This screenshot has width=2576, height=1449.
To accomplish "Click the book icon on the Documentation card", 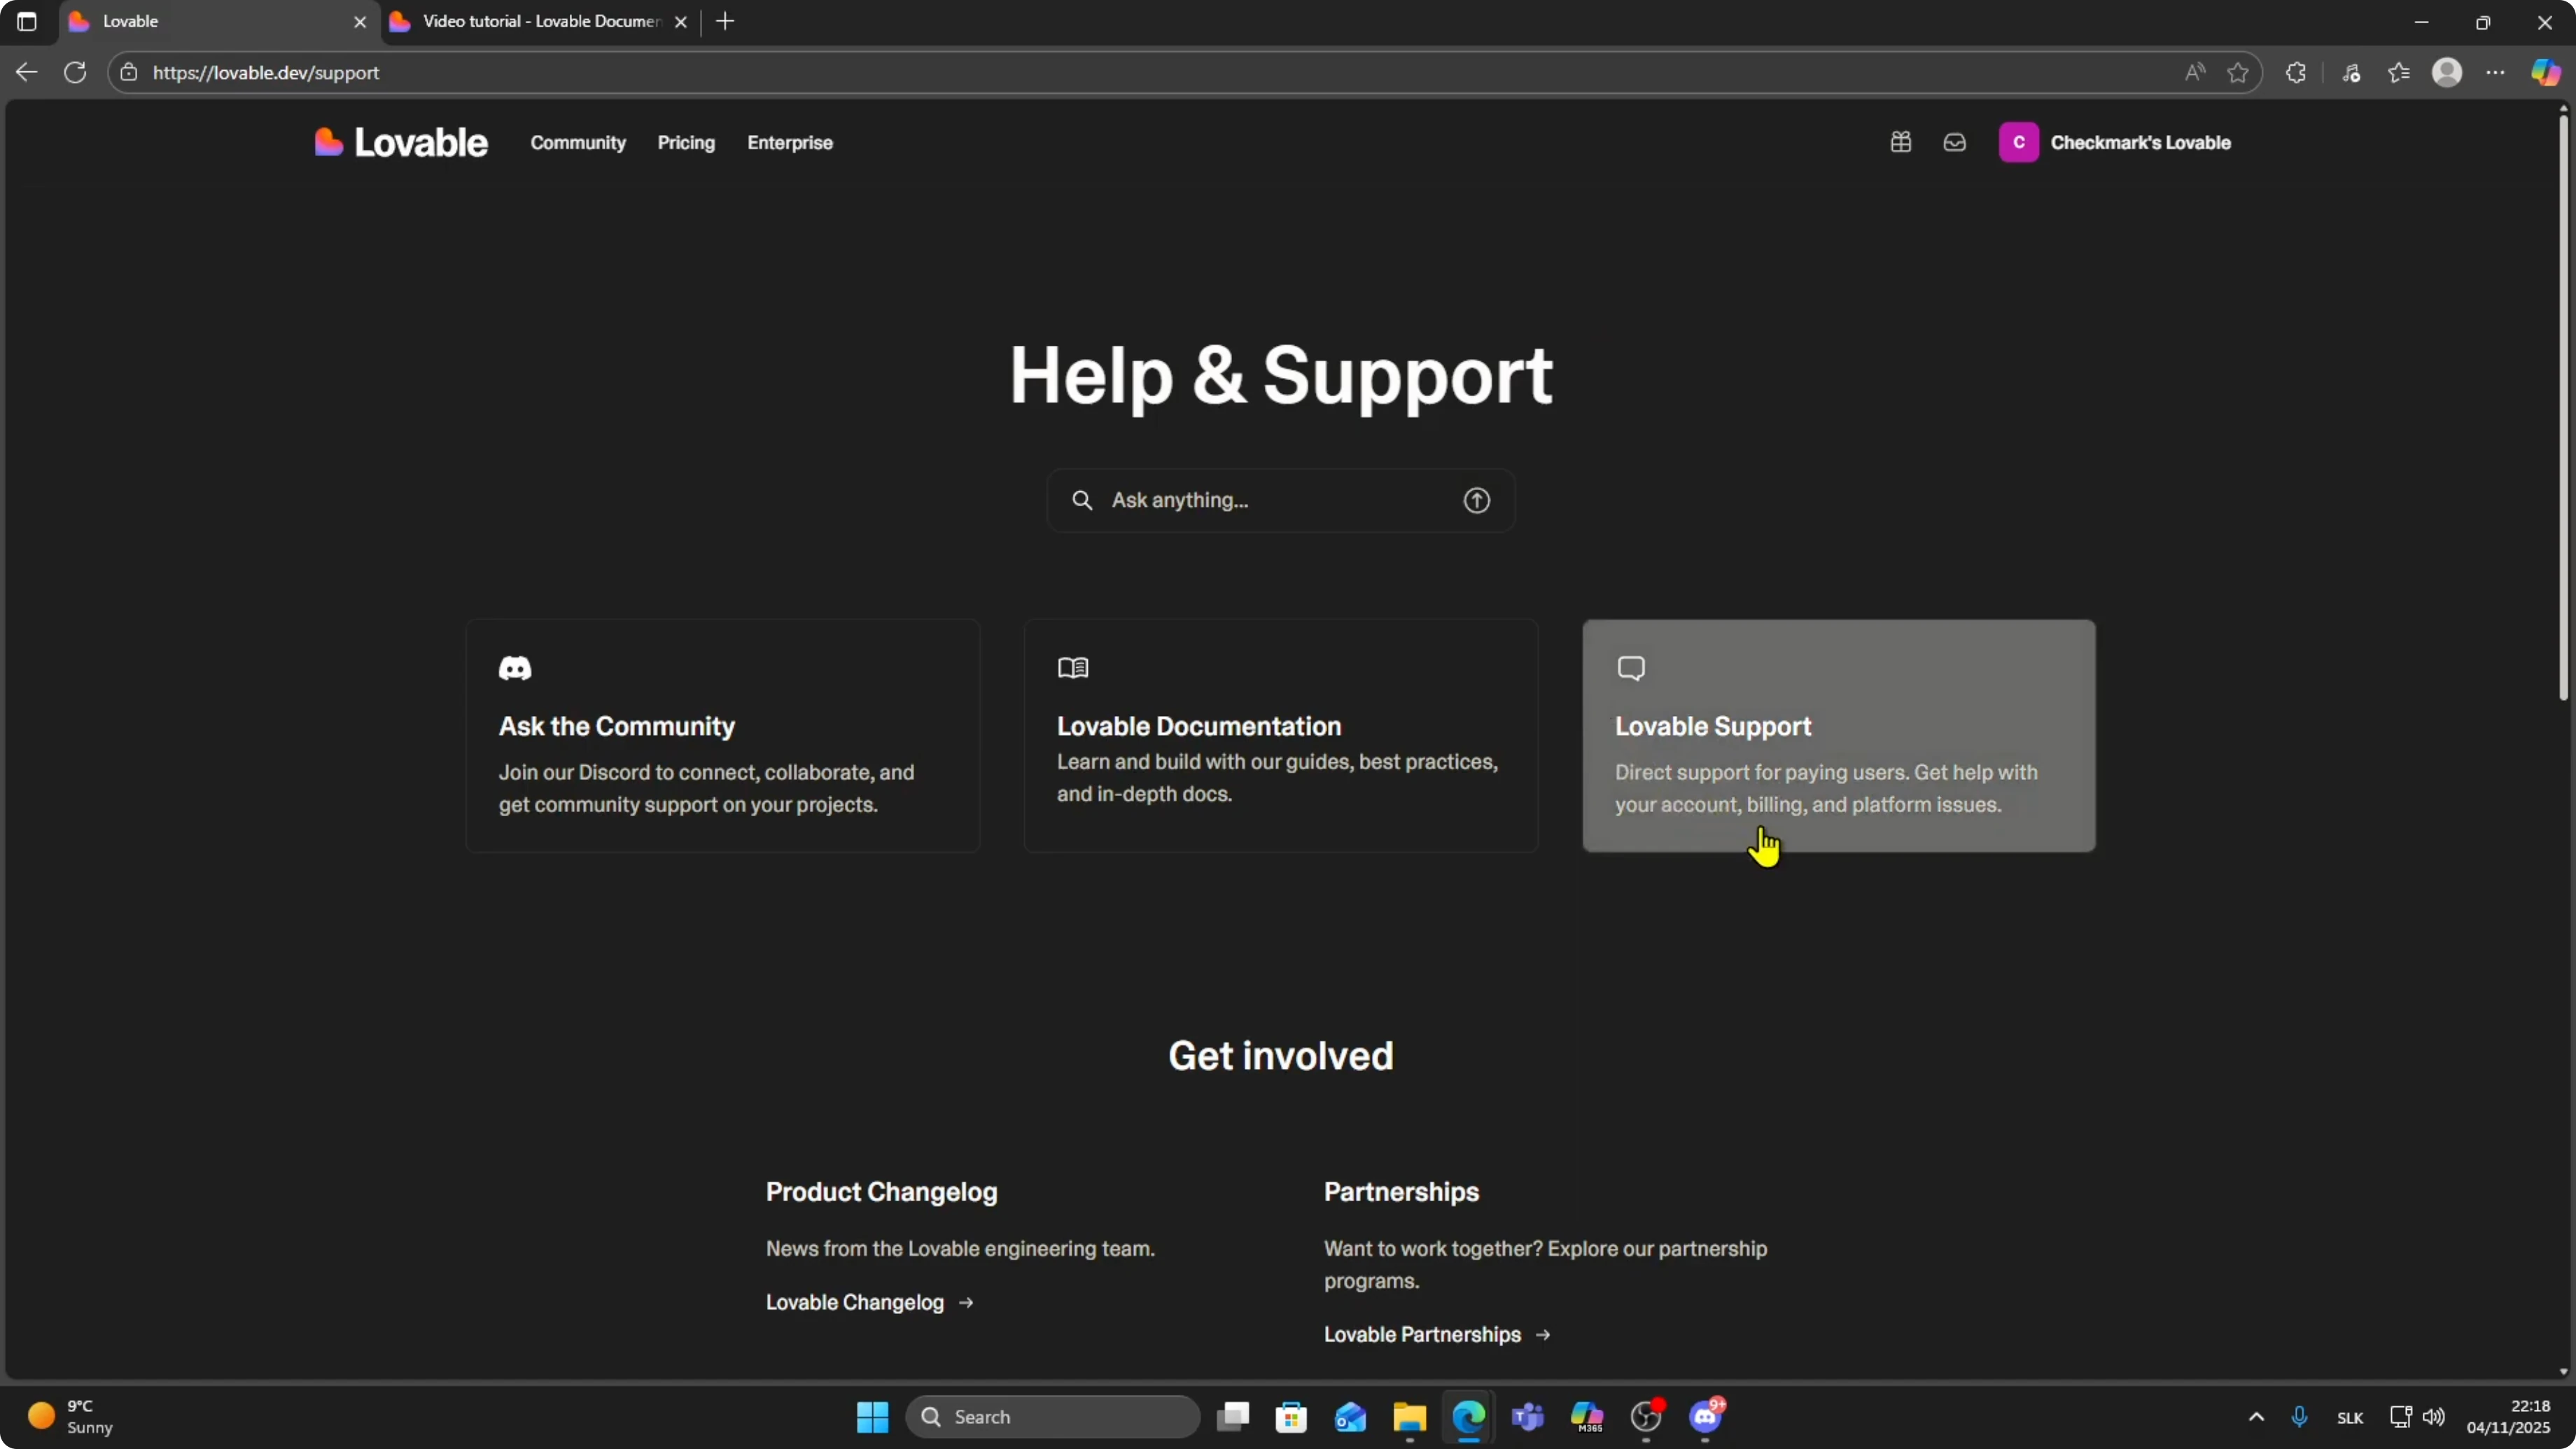I will (x=1073, y=667).
